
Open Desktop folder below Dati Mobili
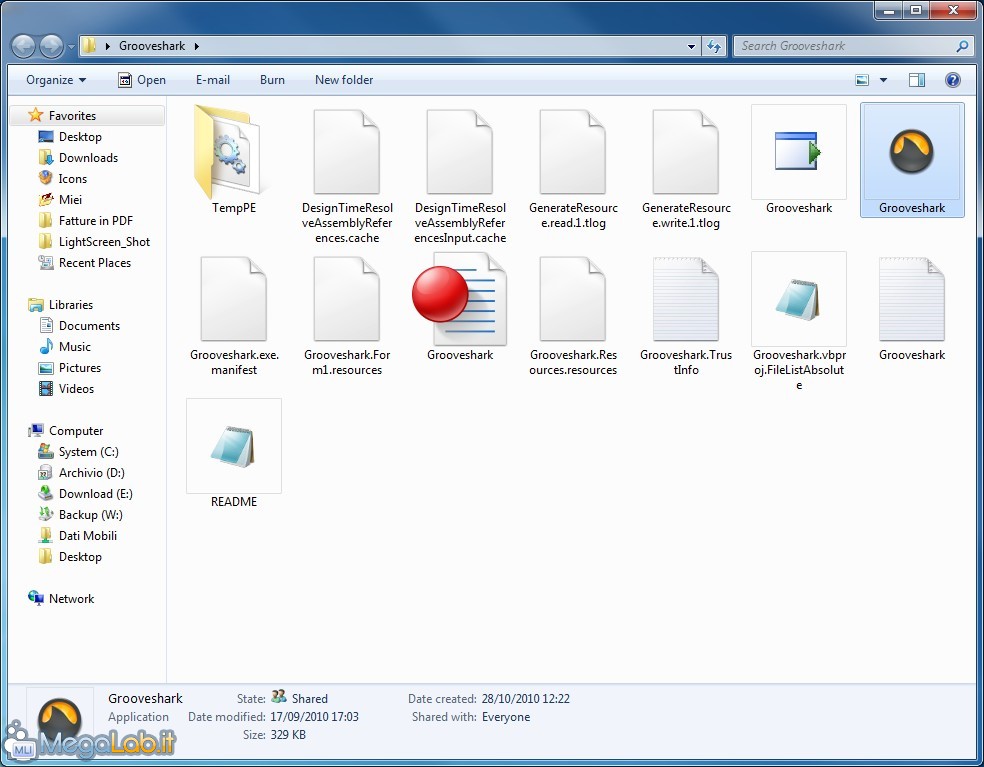(80, 557)
